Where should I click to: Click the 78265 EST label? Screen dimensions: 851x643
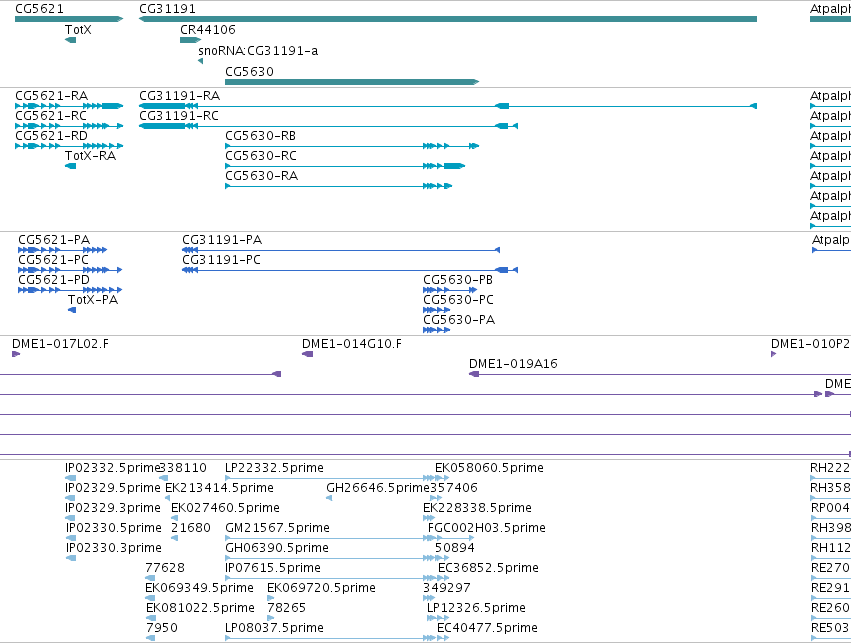coord(287,608)
